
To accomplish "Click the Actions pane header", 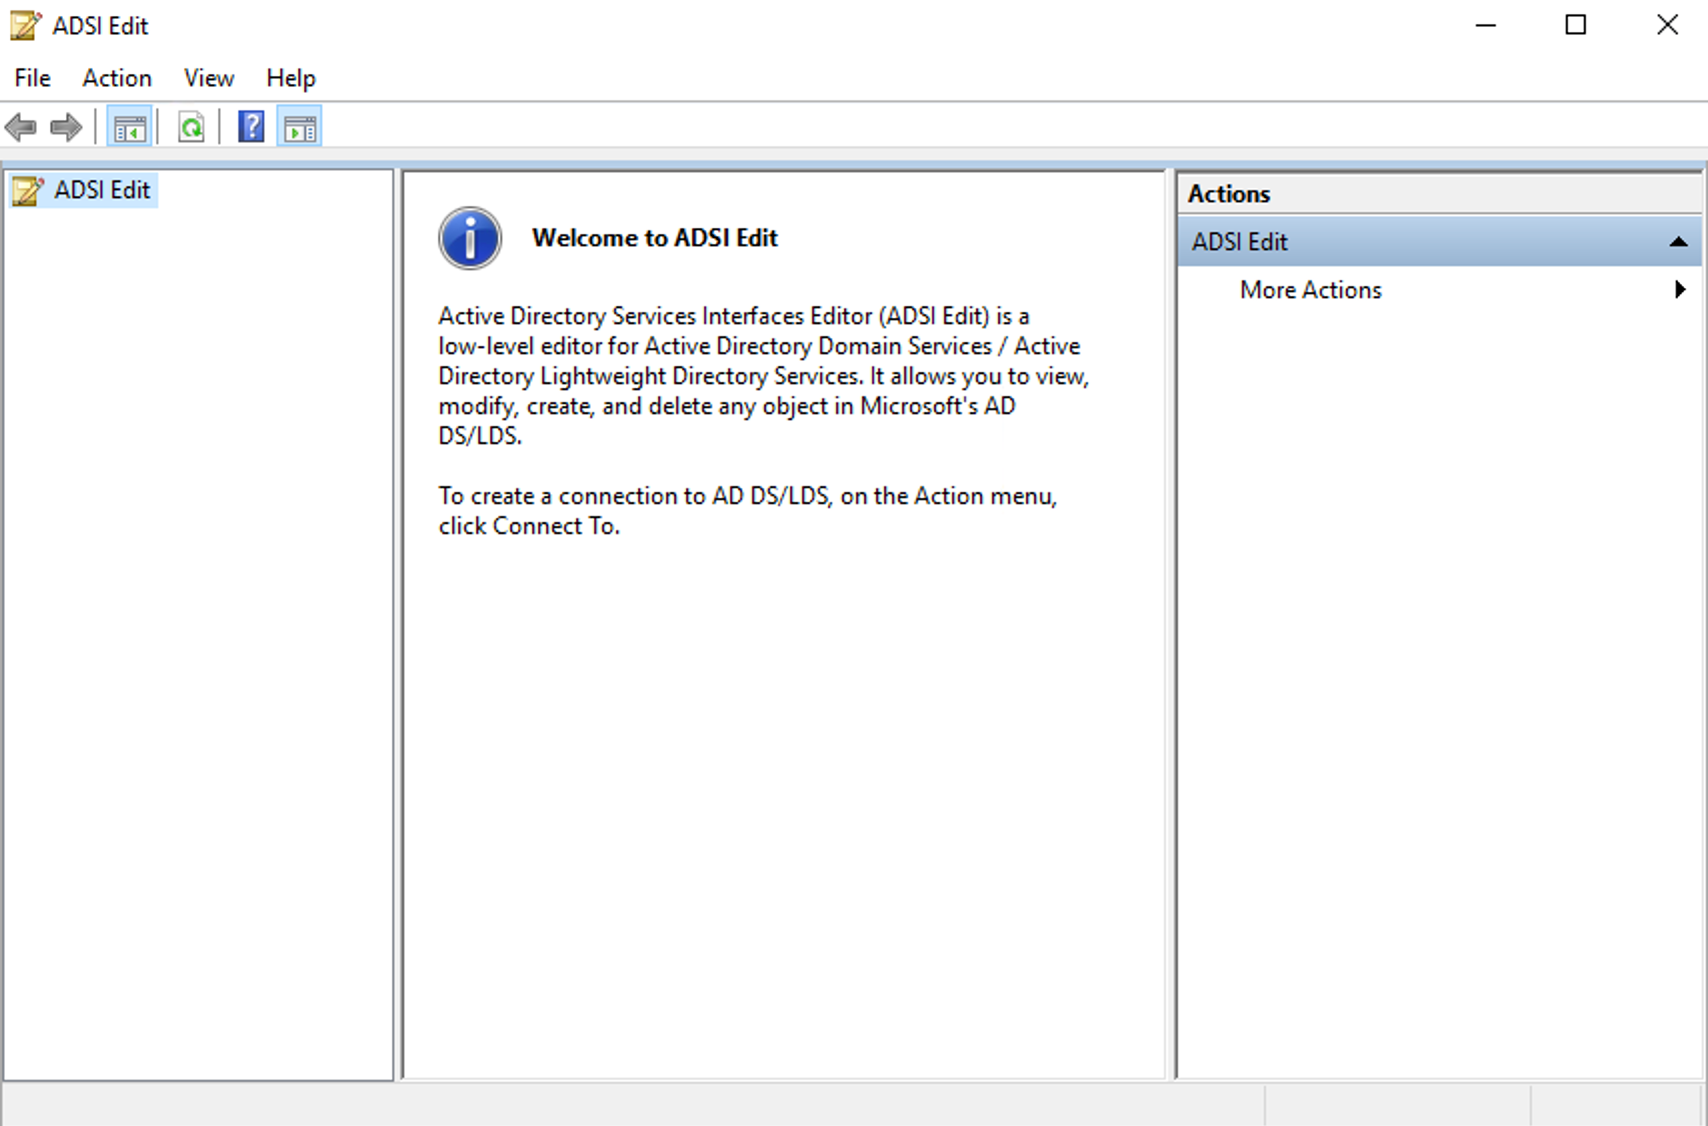I will pyautogui.click(x=1439, y=194).
